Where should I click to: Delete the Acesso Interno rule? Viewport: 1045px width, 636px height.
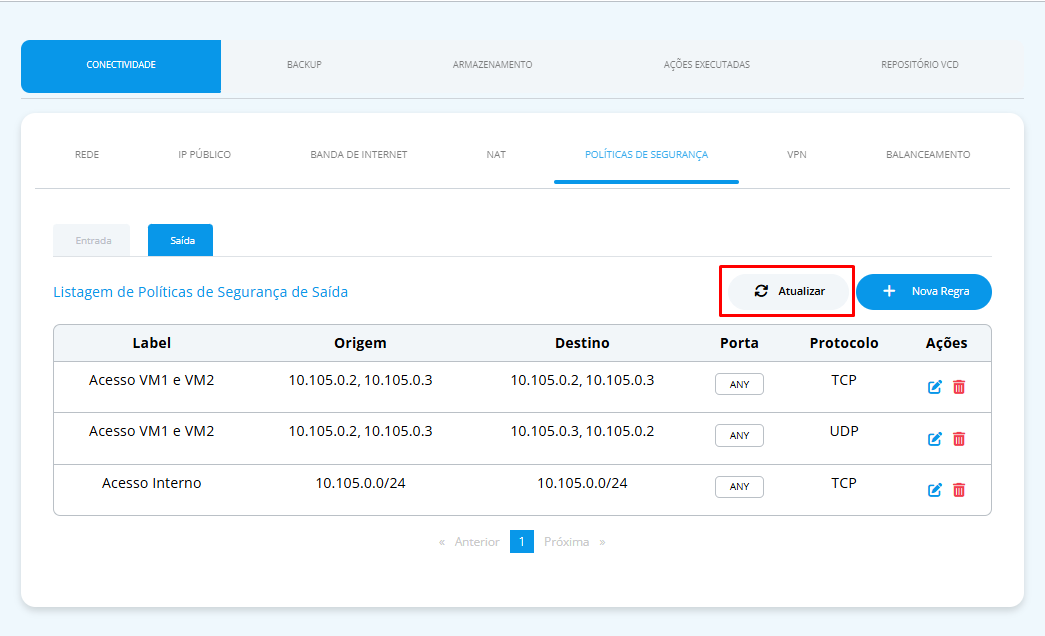coord(959,490)
